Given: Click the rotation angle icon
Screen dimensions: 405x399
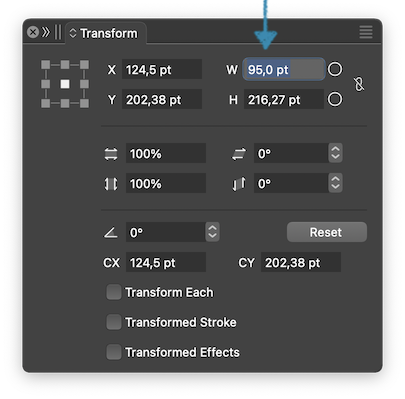Looking at the screenshot, I should (x=110, y=232).
